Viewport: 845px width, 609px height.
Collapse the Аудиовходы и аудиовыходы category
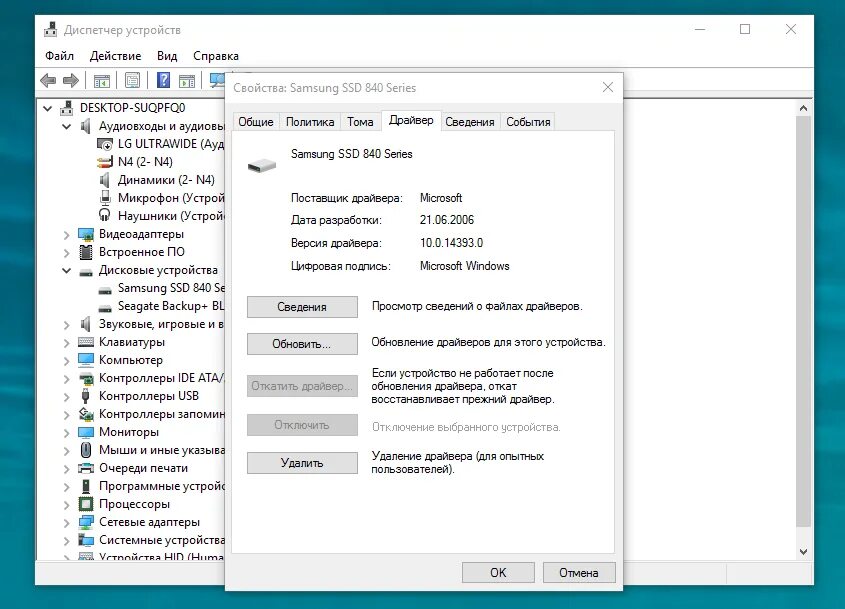[x=66, y=126]
